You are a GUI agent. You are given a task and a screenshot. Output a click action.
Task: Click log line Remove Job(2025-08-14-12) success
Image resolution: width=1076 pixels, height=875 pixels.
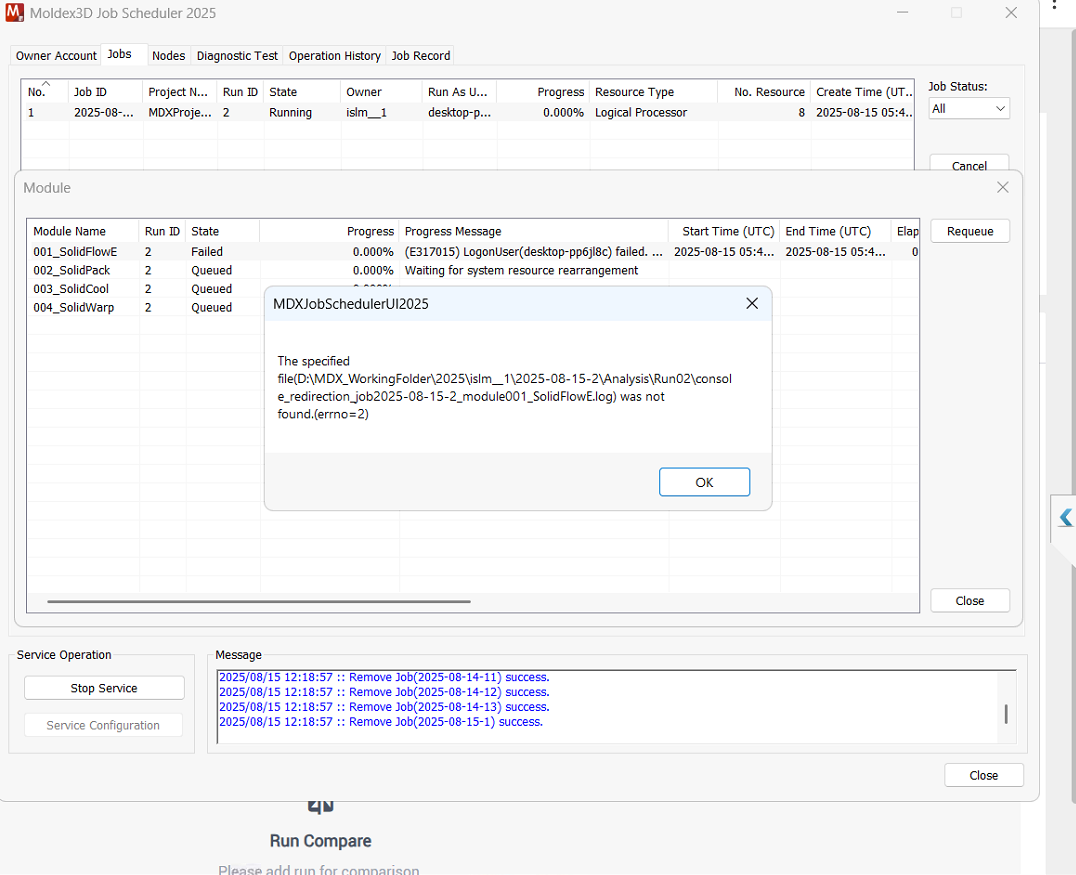(384, 692)
